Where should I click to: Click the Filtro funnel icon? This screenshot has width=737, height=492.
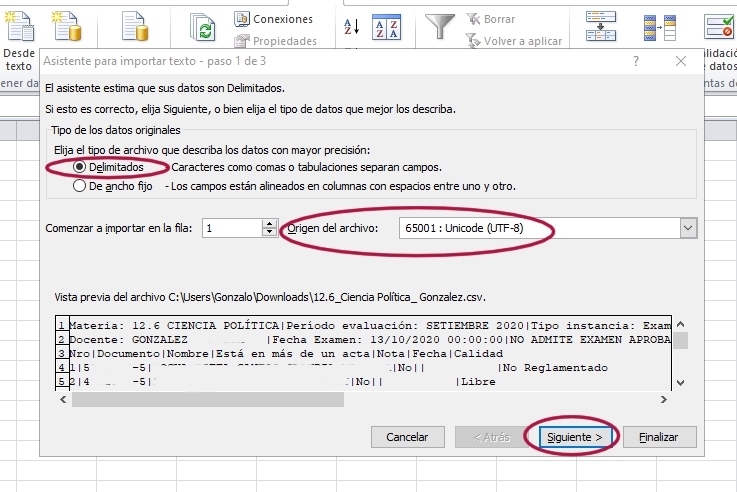pyautogui.click(x=438, y=27)
